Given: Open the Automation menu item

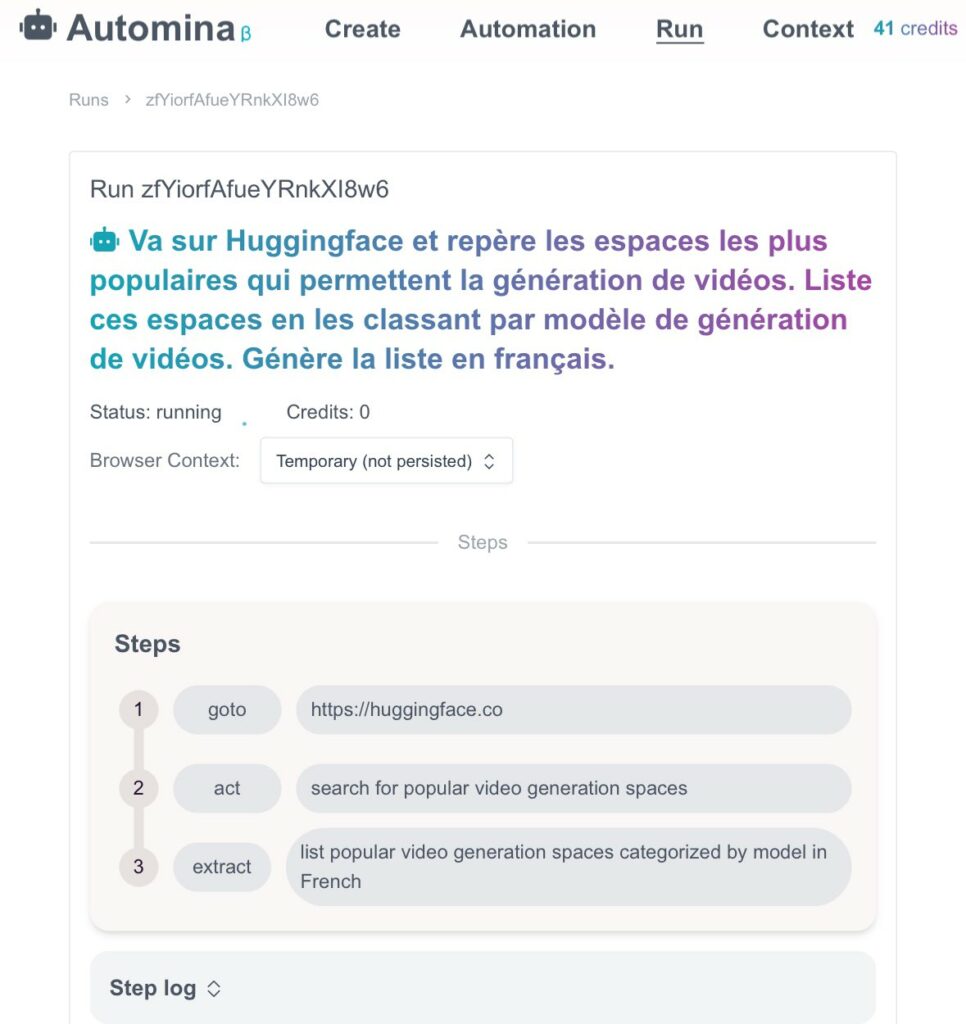Looking at the screenshot, I should pyautogui.click(x=527, y=29).
